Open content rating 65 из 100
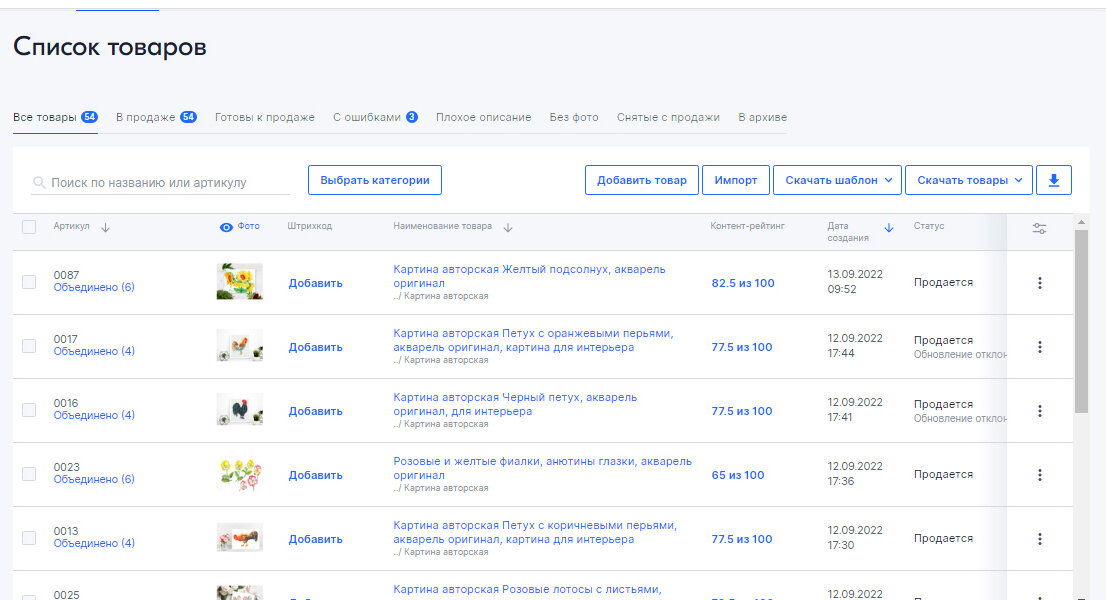Viewport: 1106px width, 600px height. [738, 475]
